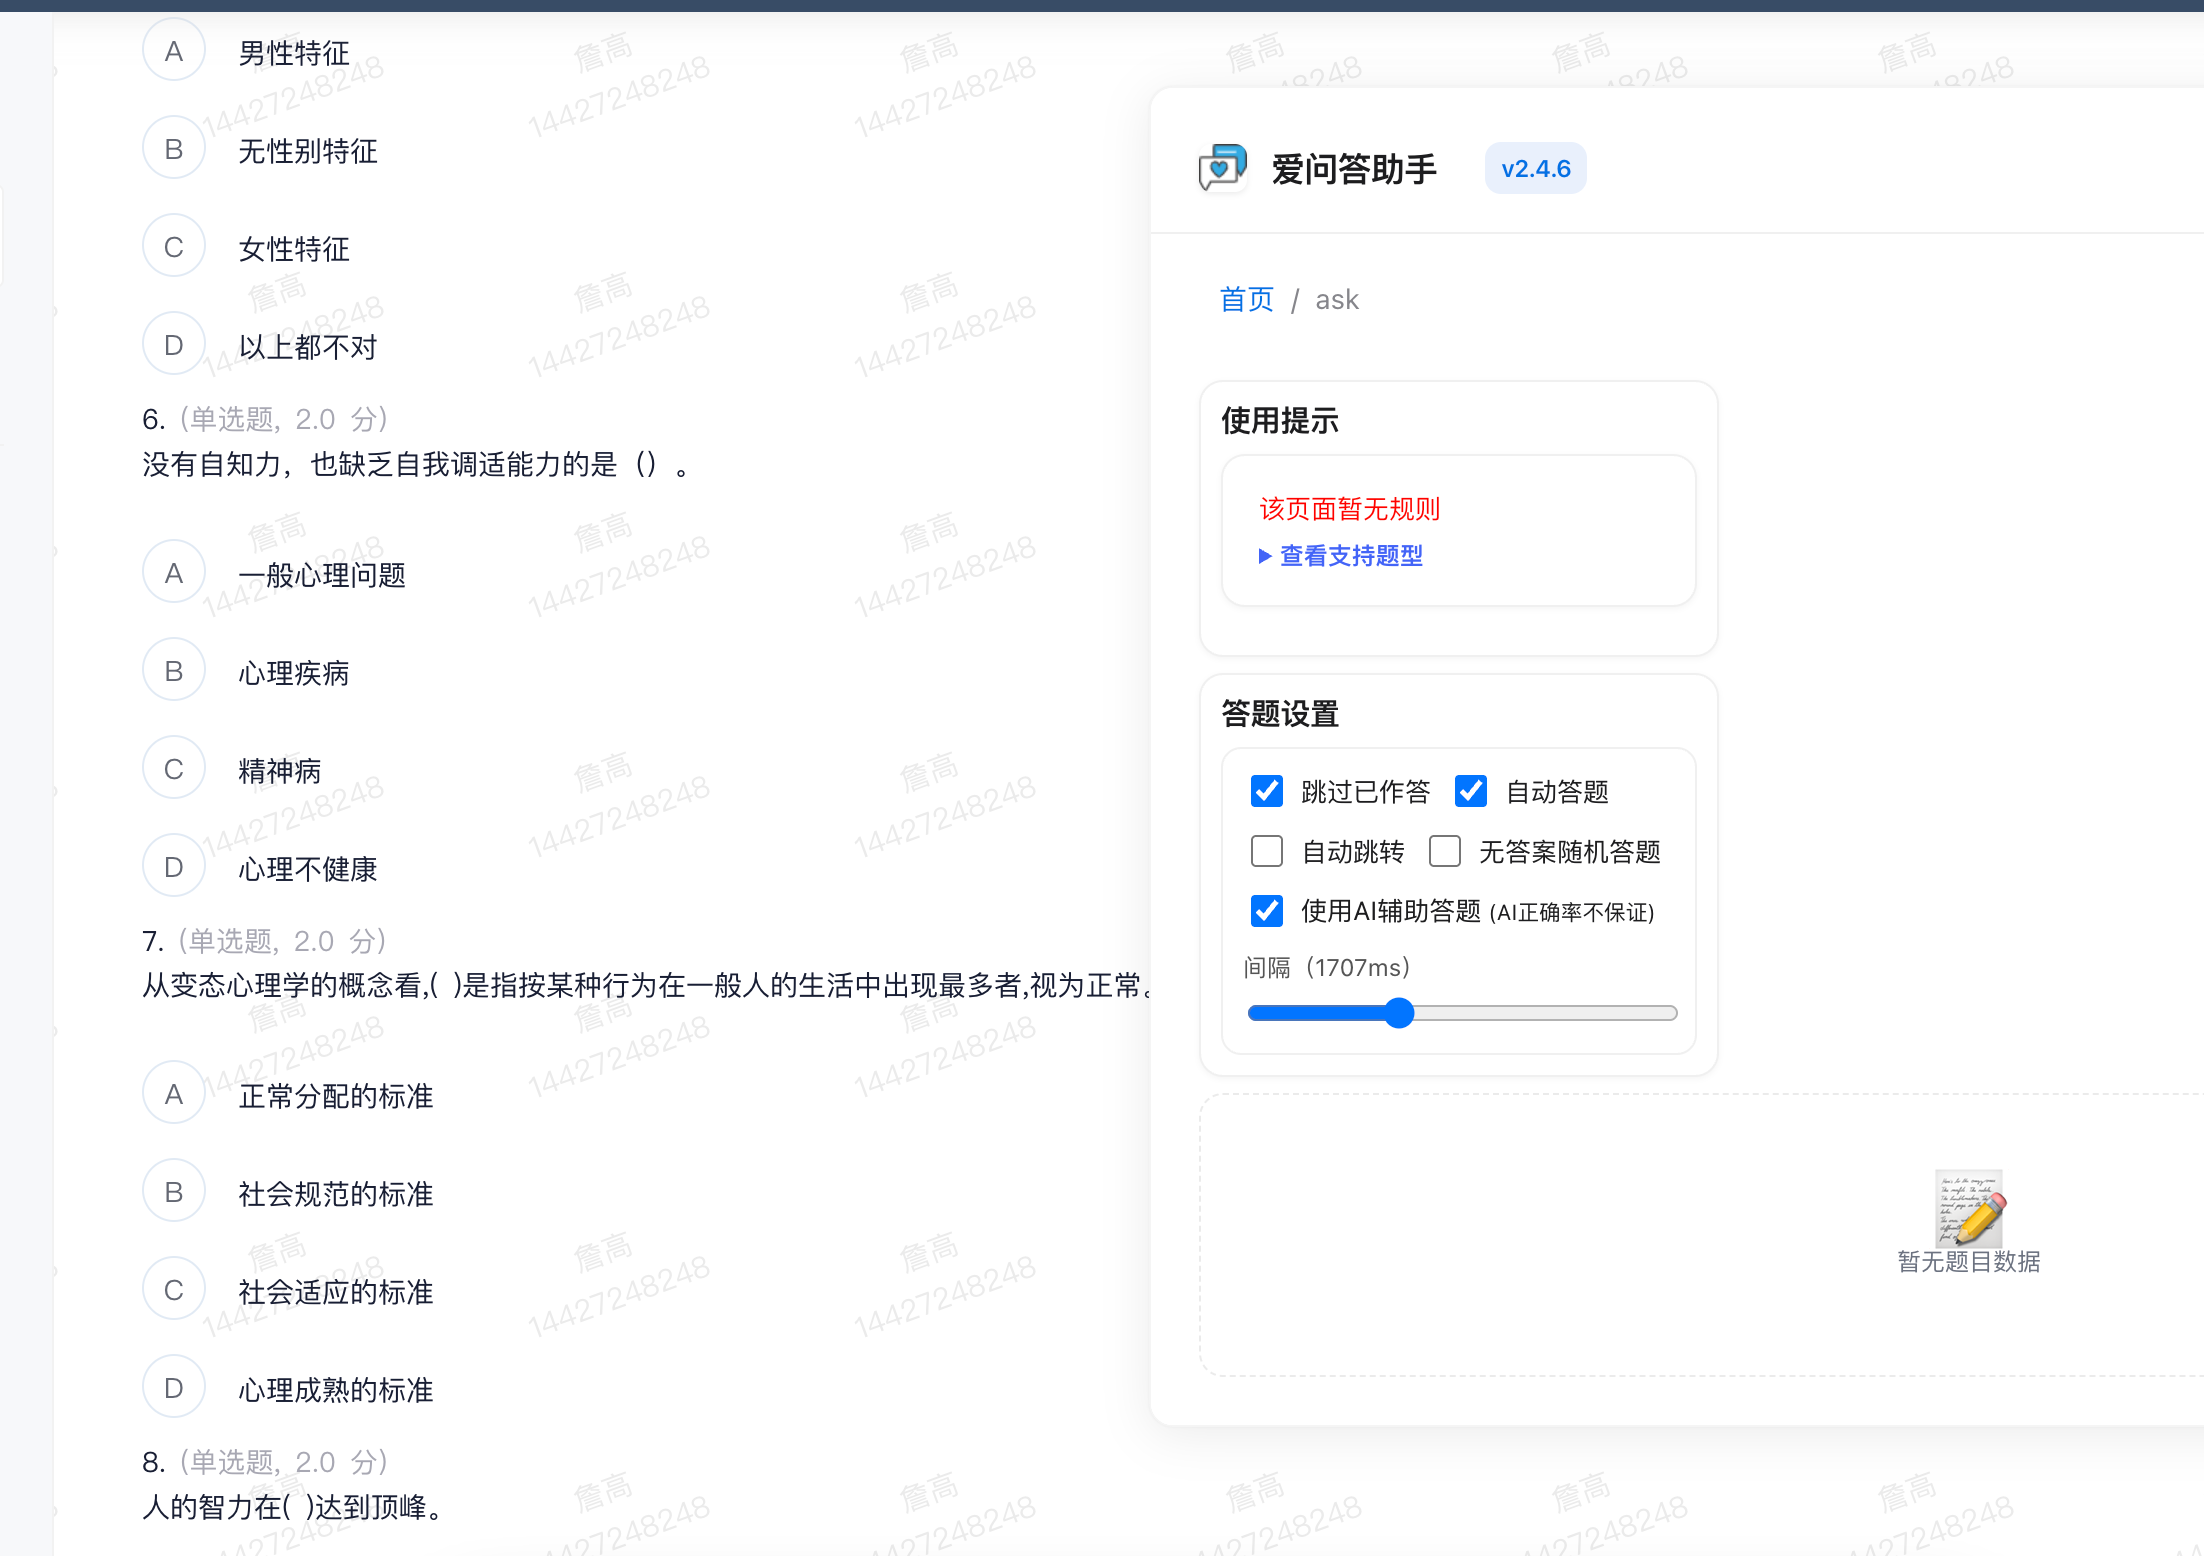Go to 首页 breadcrumb link
2204x1556 pixels.
coord(1246,300)
